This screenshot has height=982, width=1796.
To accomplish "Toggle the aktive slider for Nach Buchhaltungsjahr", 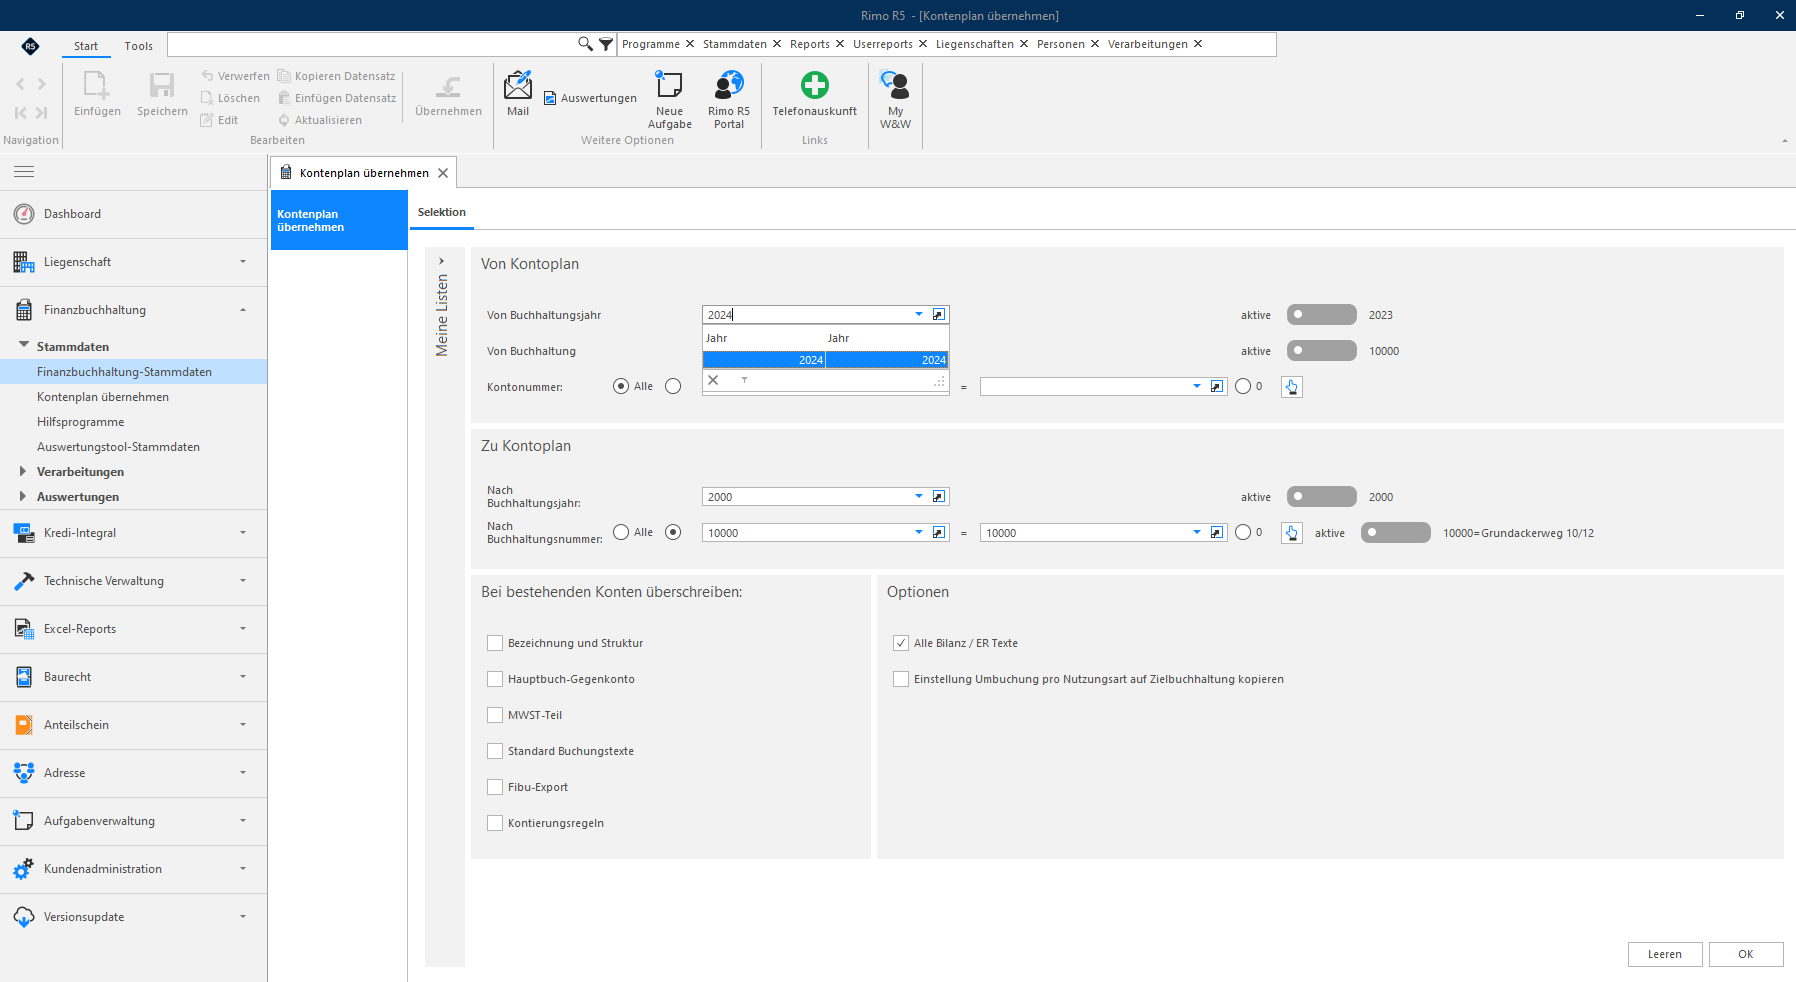I will pyautogui.click(x=1322, y=497).
